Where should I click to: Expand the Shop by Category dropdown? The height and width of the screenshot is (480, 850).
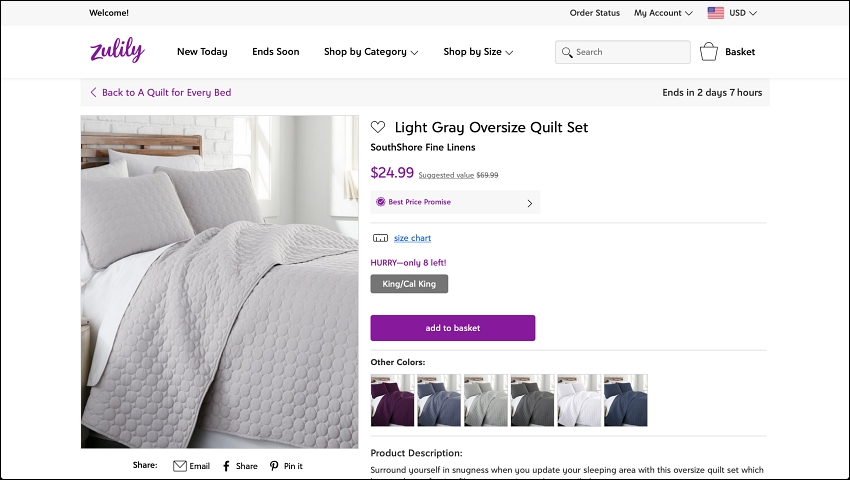pyautogui.click(x=371, y=52)
